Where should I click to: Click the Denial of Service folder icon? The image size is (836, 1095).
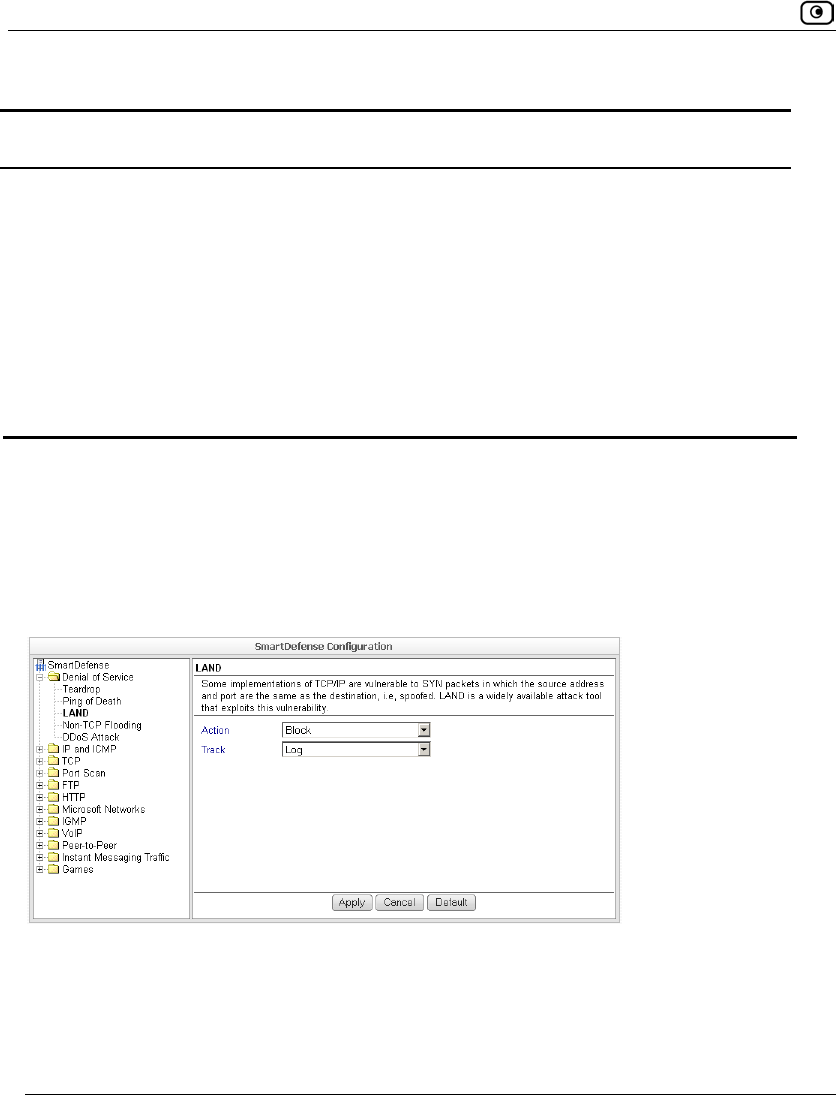tap(54, 677)
